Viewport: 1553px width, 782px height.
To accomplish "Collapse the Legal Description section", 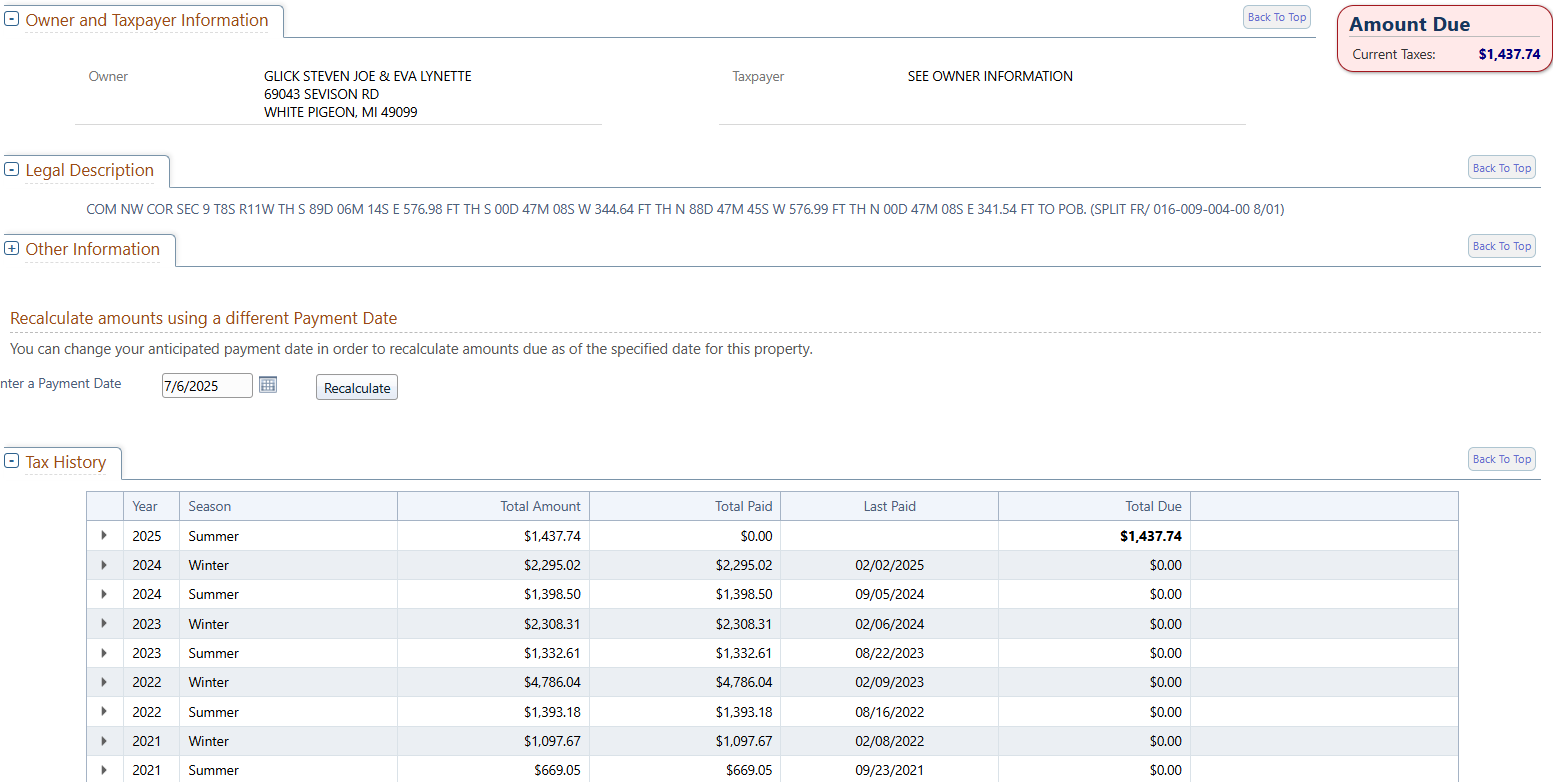I will coord(12,169).
